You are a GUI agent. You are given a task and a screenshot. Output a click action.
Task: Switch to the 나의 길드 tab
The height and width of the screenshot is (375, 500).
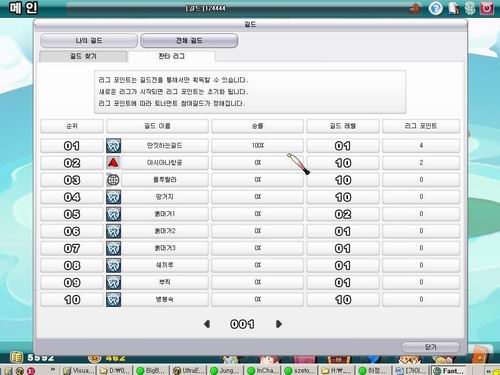click(89, 41)
